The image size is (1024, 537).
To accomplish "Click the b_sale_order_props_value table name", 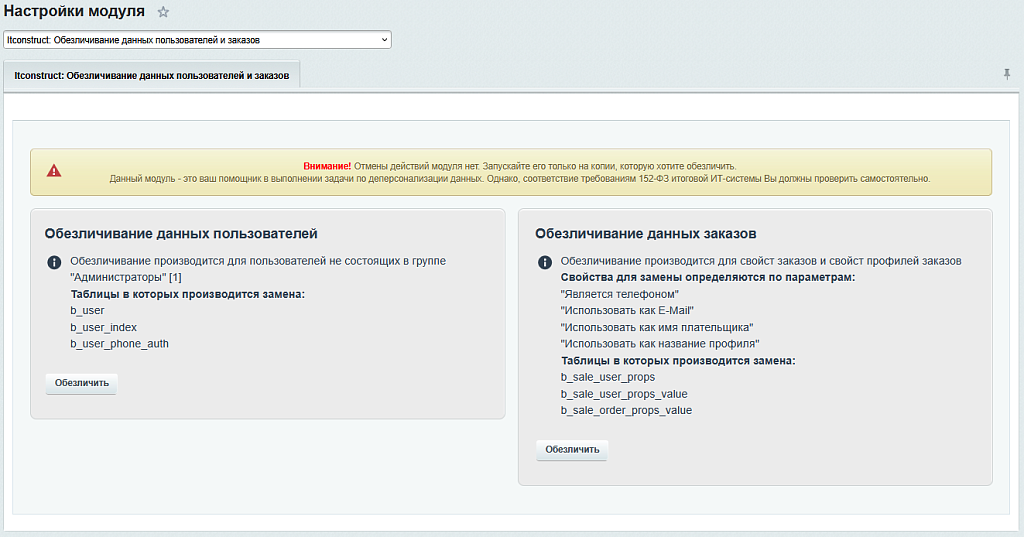I will click(x=626, y=410).
